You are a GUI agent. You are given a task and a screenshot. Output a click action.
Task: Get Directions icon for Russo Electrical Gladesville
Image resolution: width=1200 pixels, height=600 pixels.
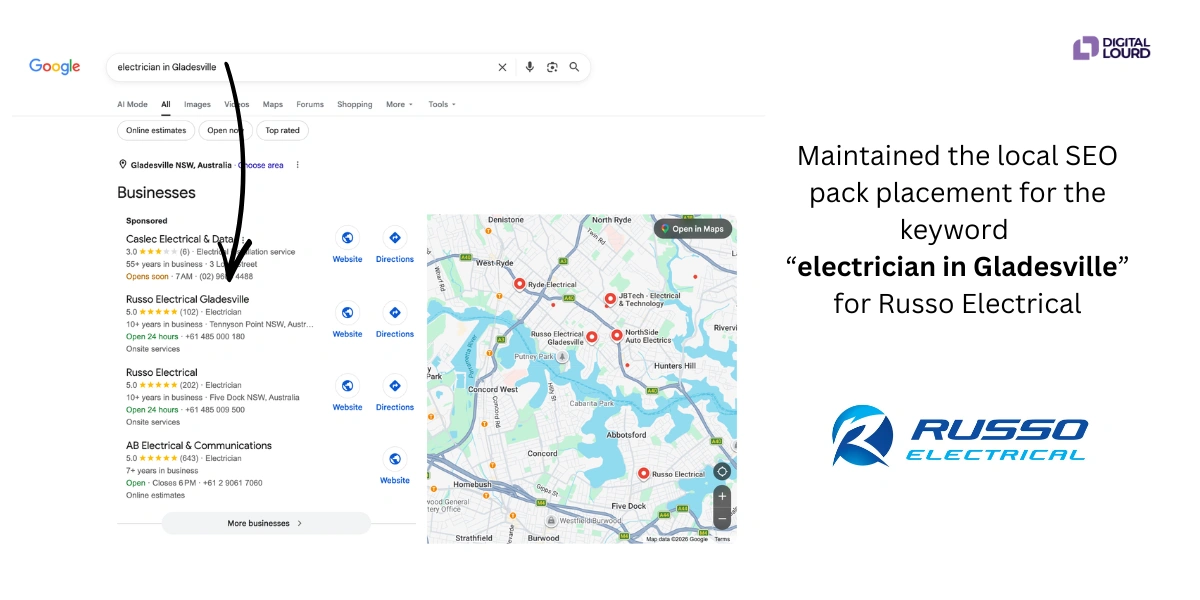395,313
